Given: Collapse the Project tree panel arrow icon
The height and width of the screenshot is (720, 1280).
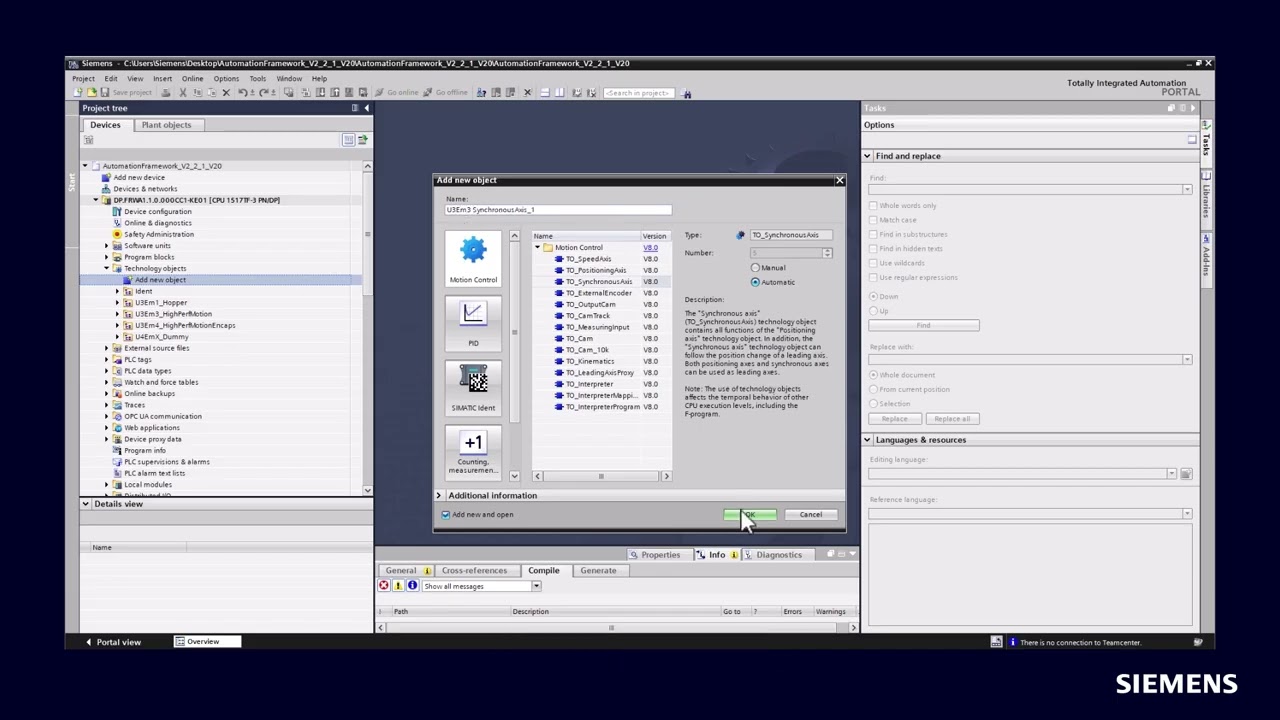Looking at the screenshot, I should click(366, 108).
